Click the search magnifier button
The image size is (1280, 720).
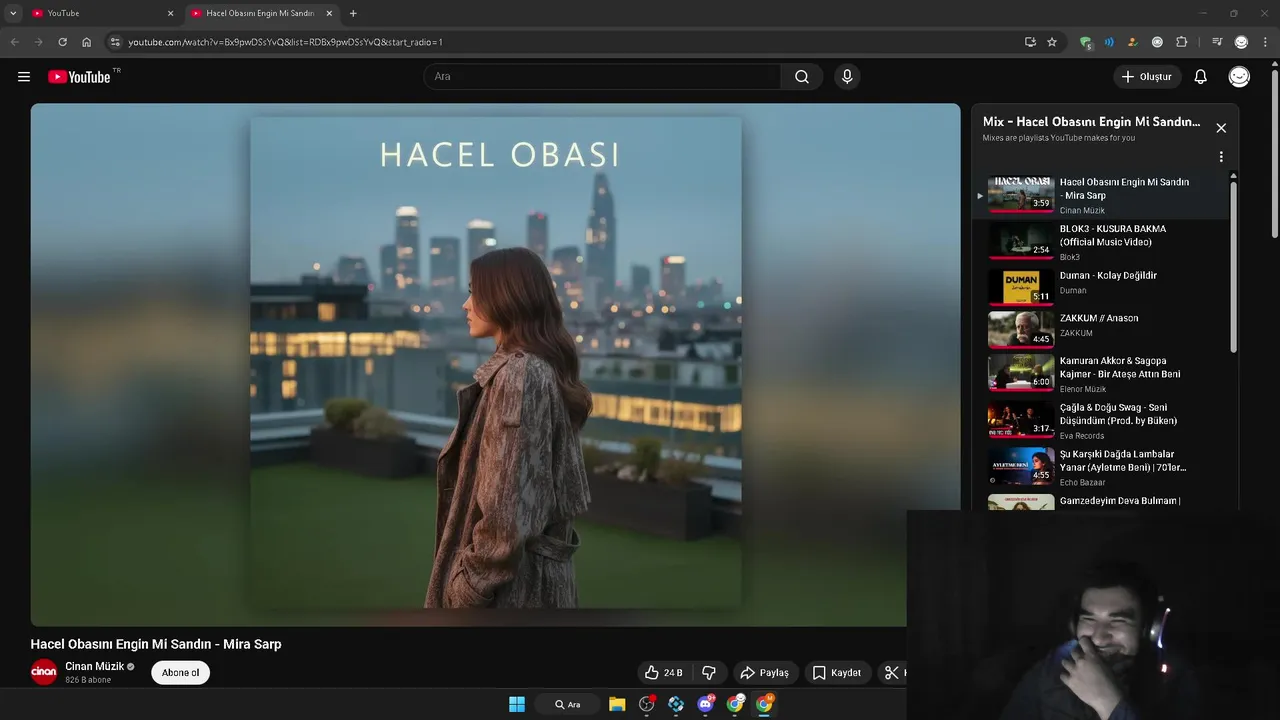802,77
